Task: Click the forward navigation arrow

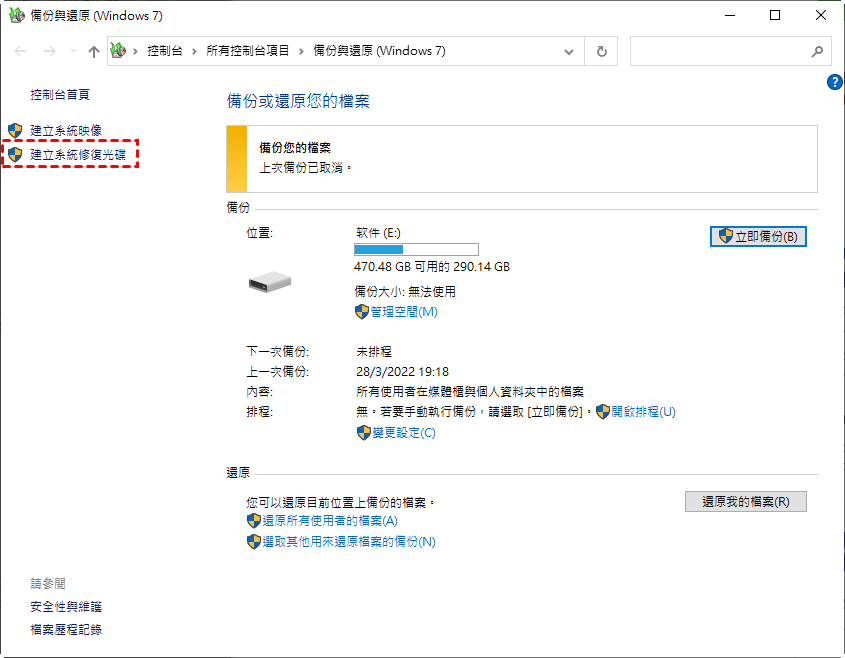Action: click(50, 51)
